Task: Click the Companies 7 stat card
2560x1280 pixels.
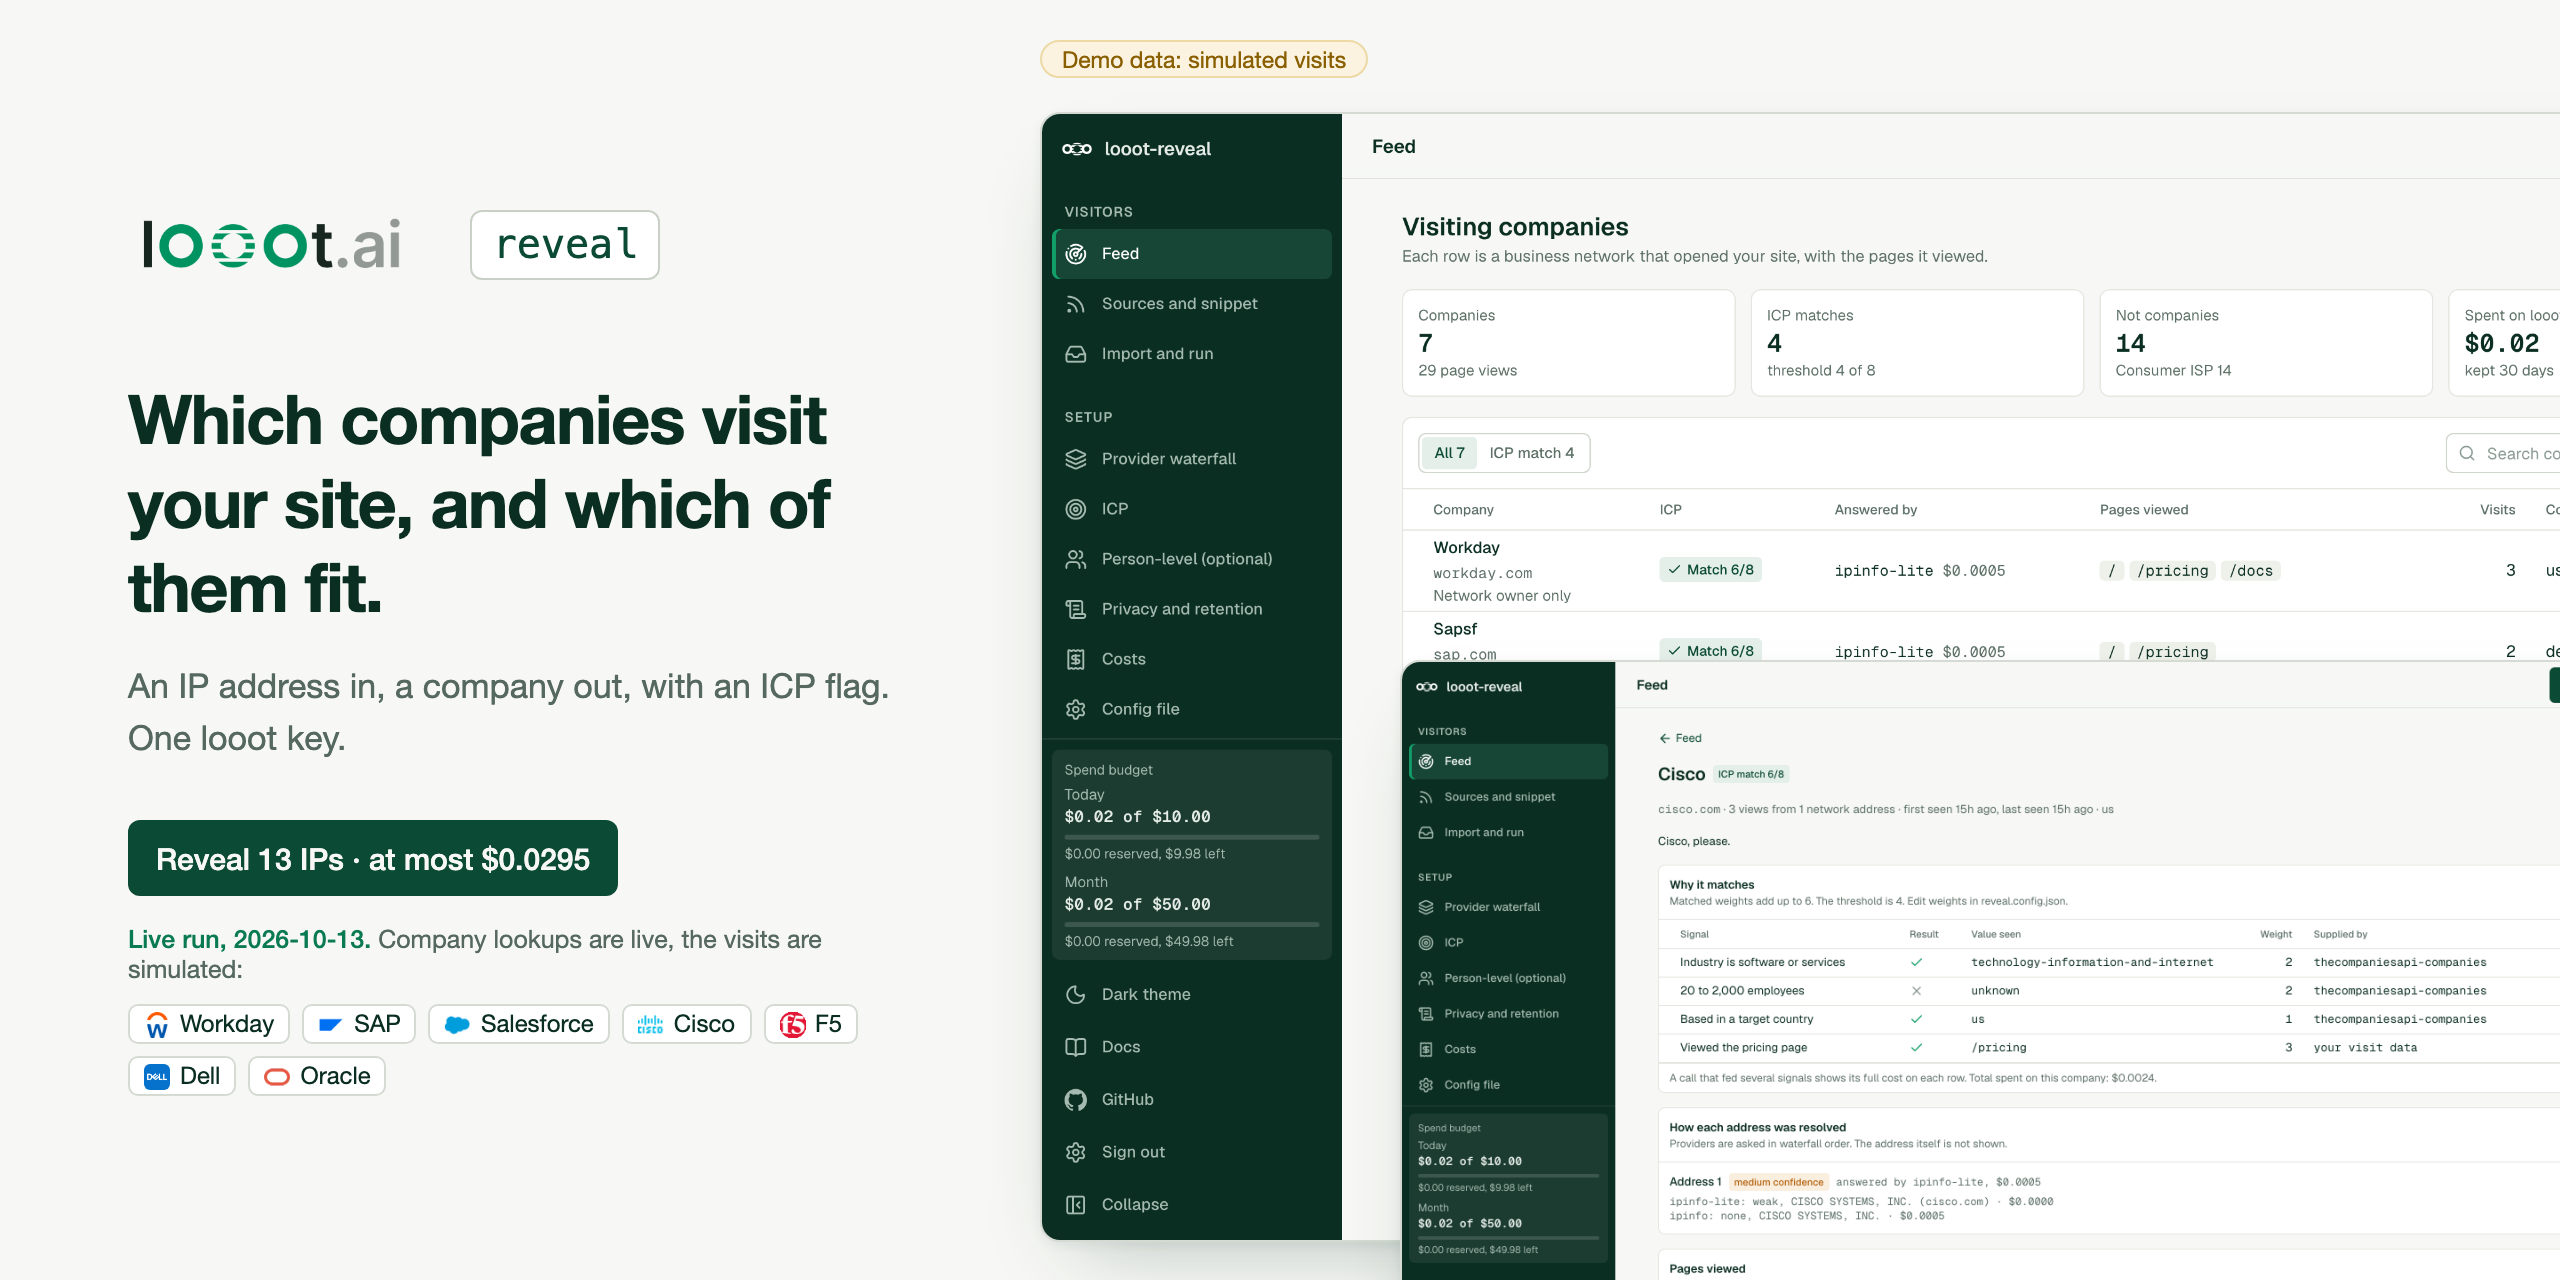Action: (1568, 343)
